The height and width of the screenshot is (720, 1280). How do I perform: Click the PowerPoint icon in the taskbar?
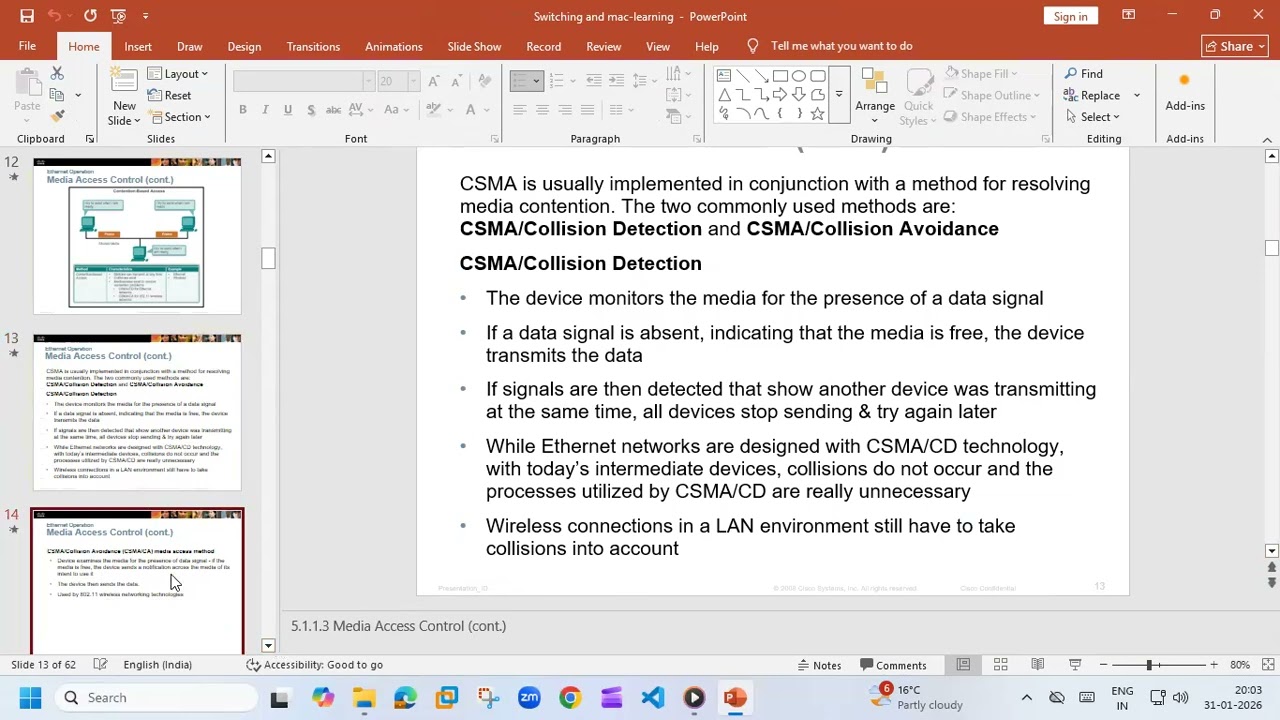point(735,698)
